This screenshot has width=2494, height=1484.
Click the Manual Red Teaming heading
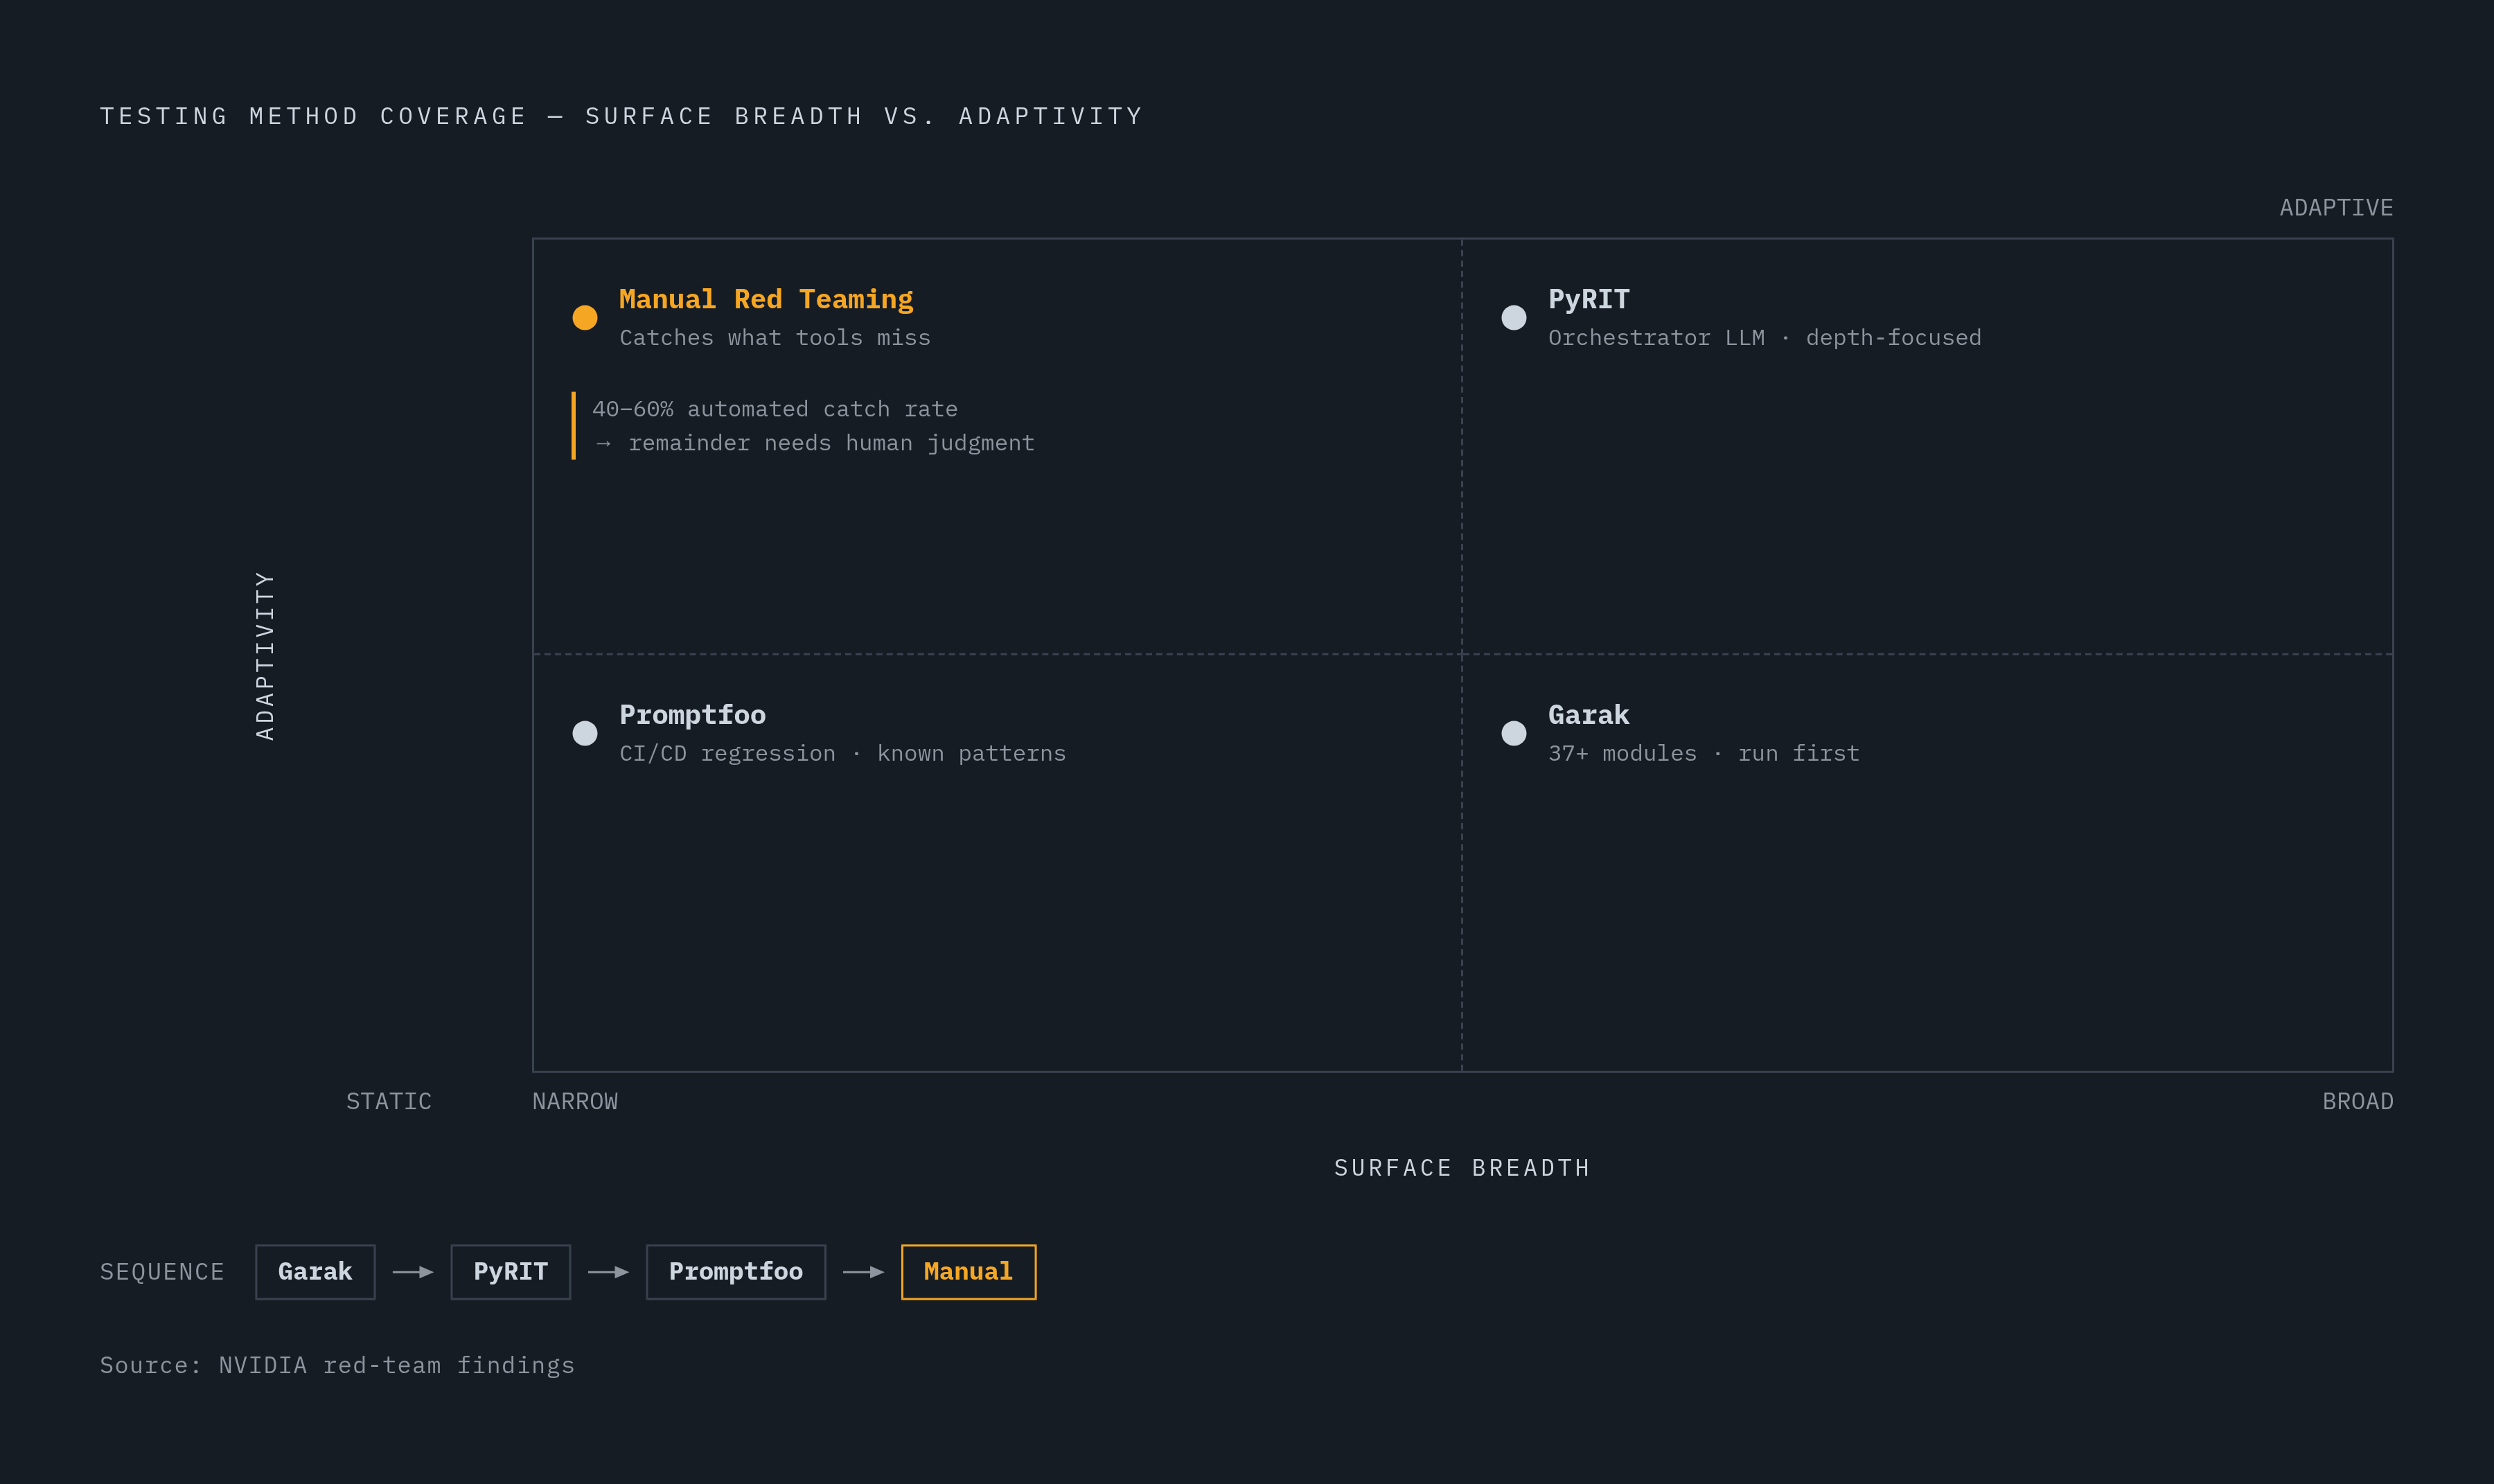click(x=766, y=299)
